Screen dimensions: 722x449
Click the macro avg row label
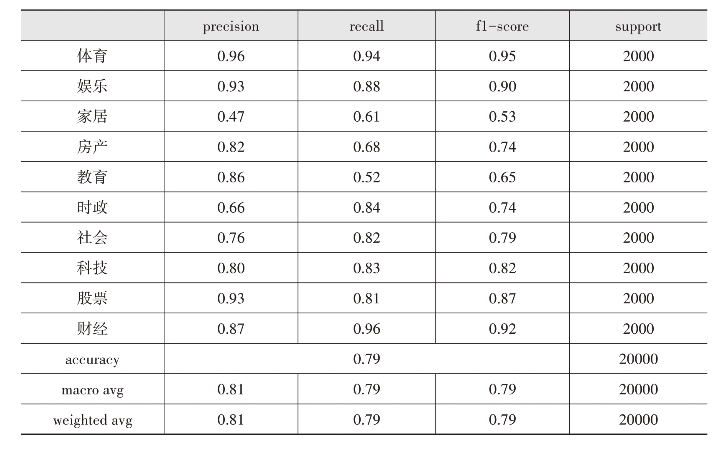pos(92,389)
